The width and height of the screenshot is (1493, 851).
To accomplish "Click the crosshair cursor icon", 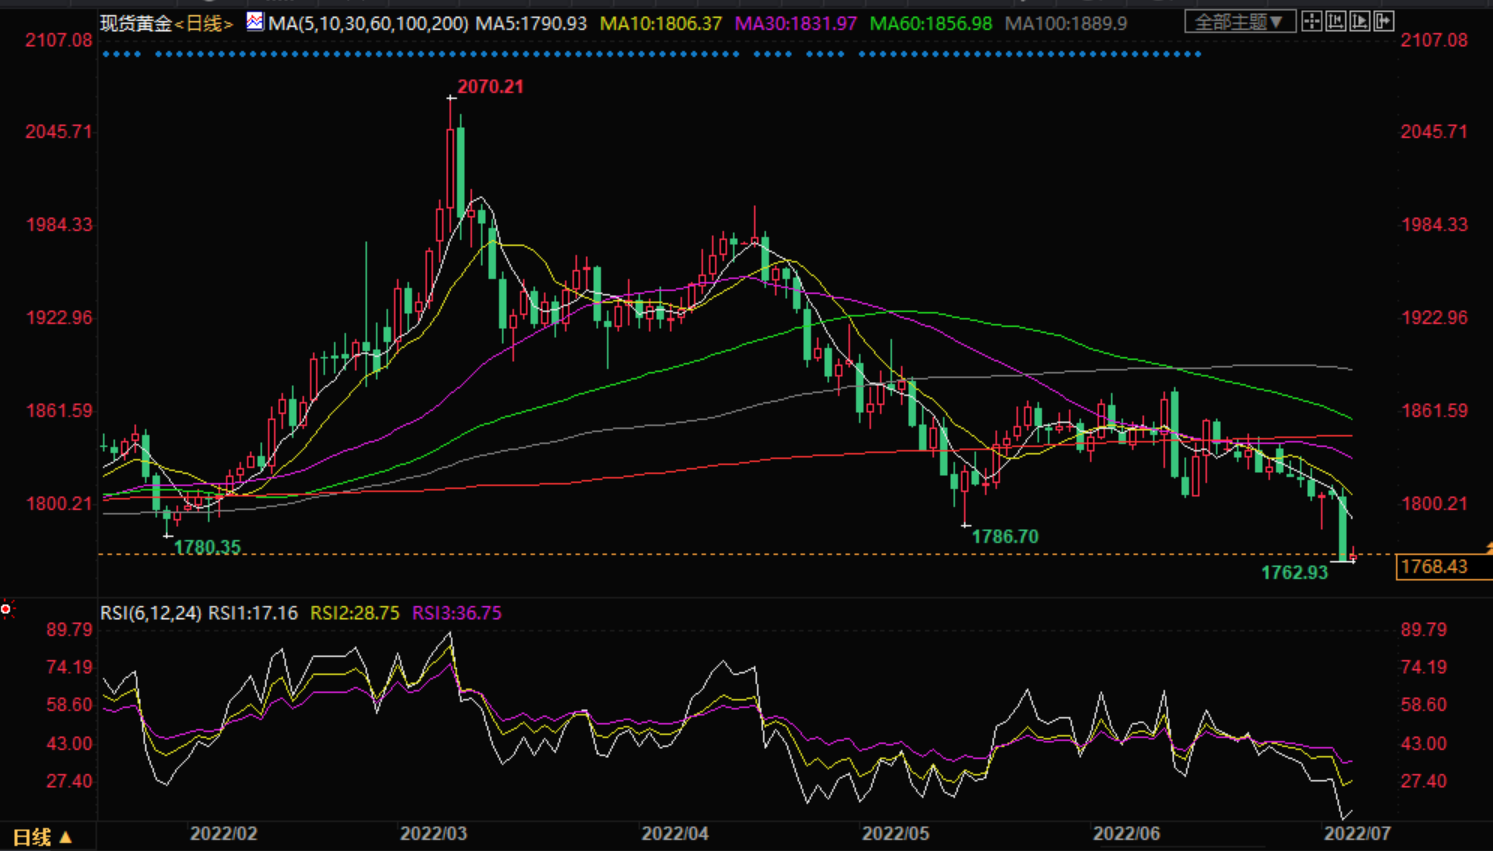I will pyautogui.click(x=1312, y=21).
